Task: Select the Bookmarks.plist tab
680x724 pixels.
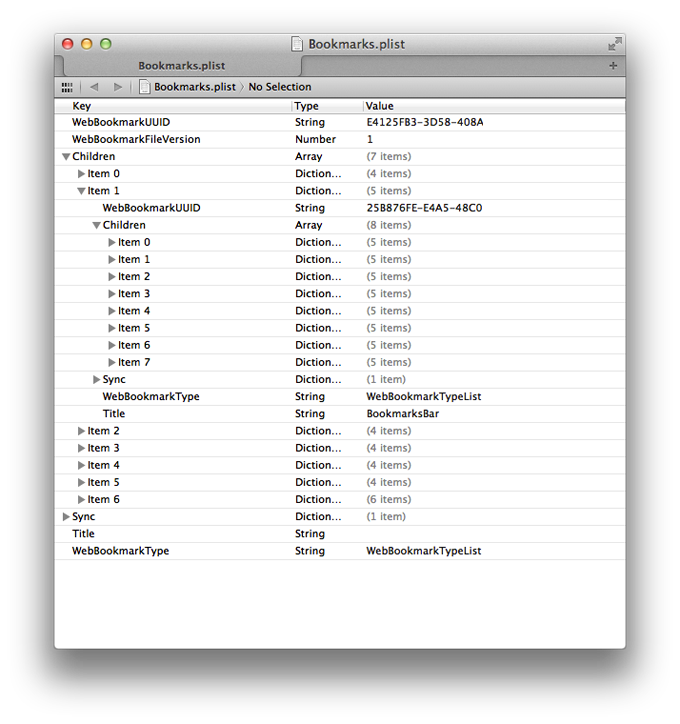Action: (182, 66)
